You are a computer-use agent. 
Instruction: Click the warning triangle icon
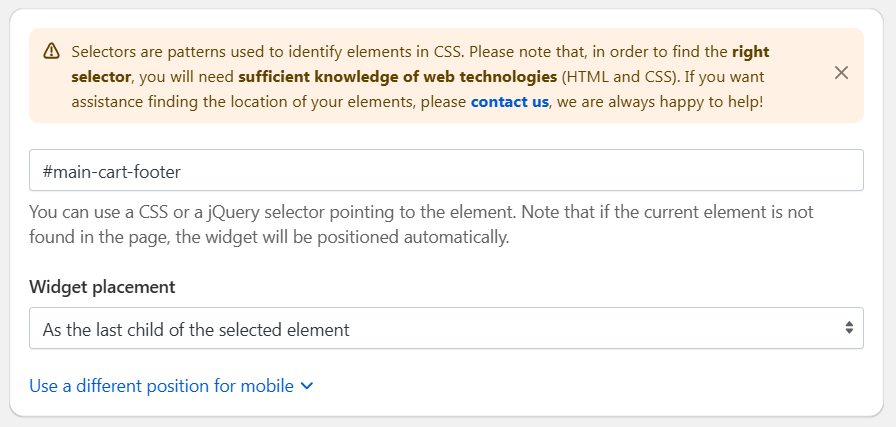click(51, 51)
